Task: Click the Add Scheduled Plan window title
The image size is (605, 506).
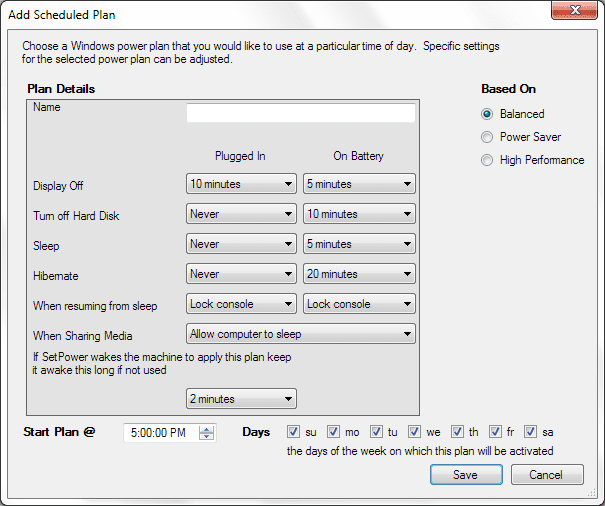Action: pos(62,15)
